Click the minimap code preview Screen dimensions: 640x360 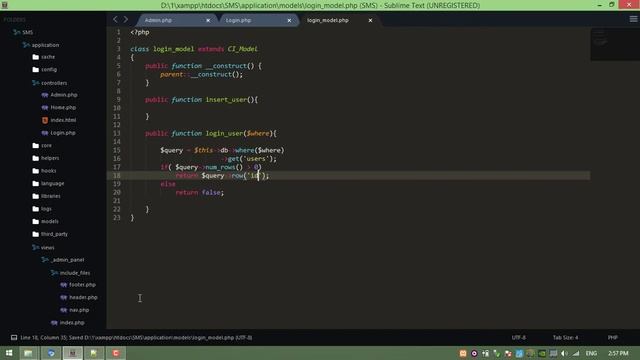615,44
